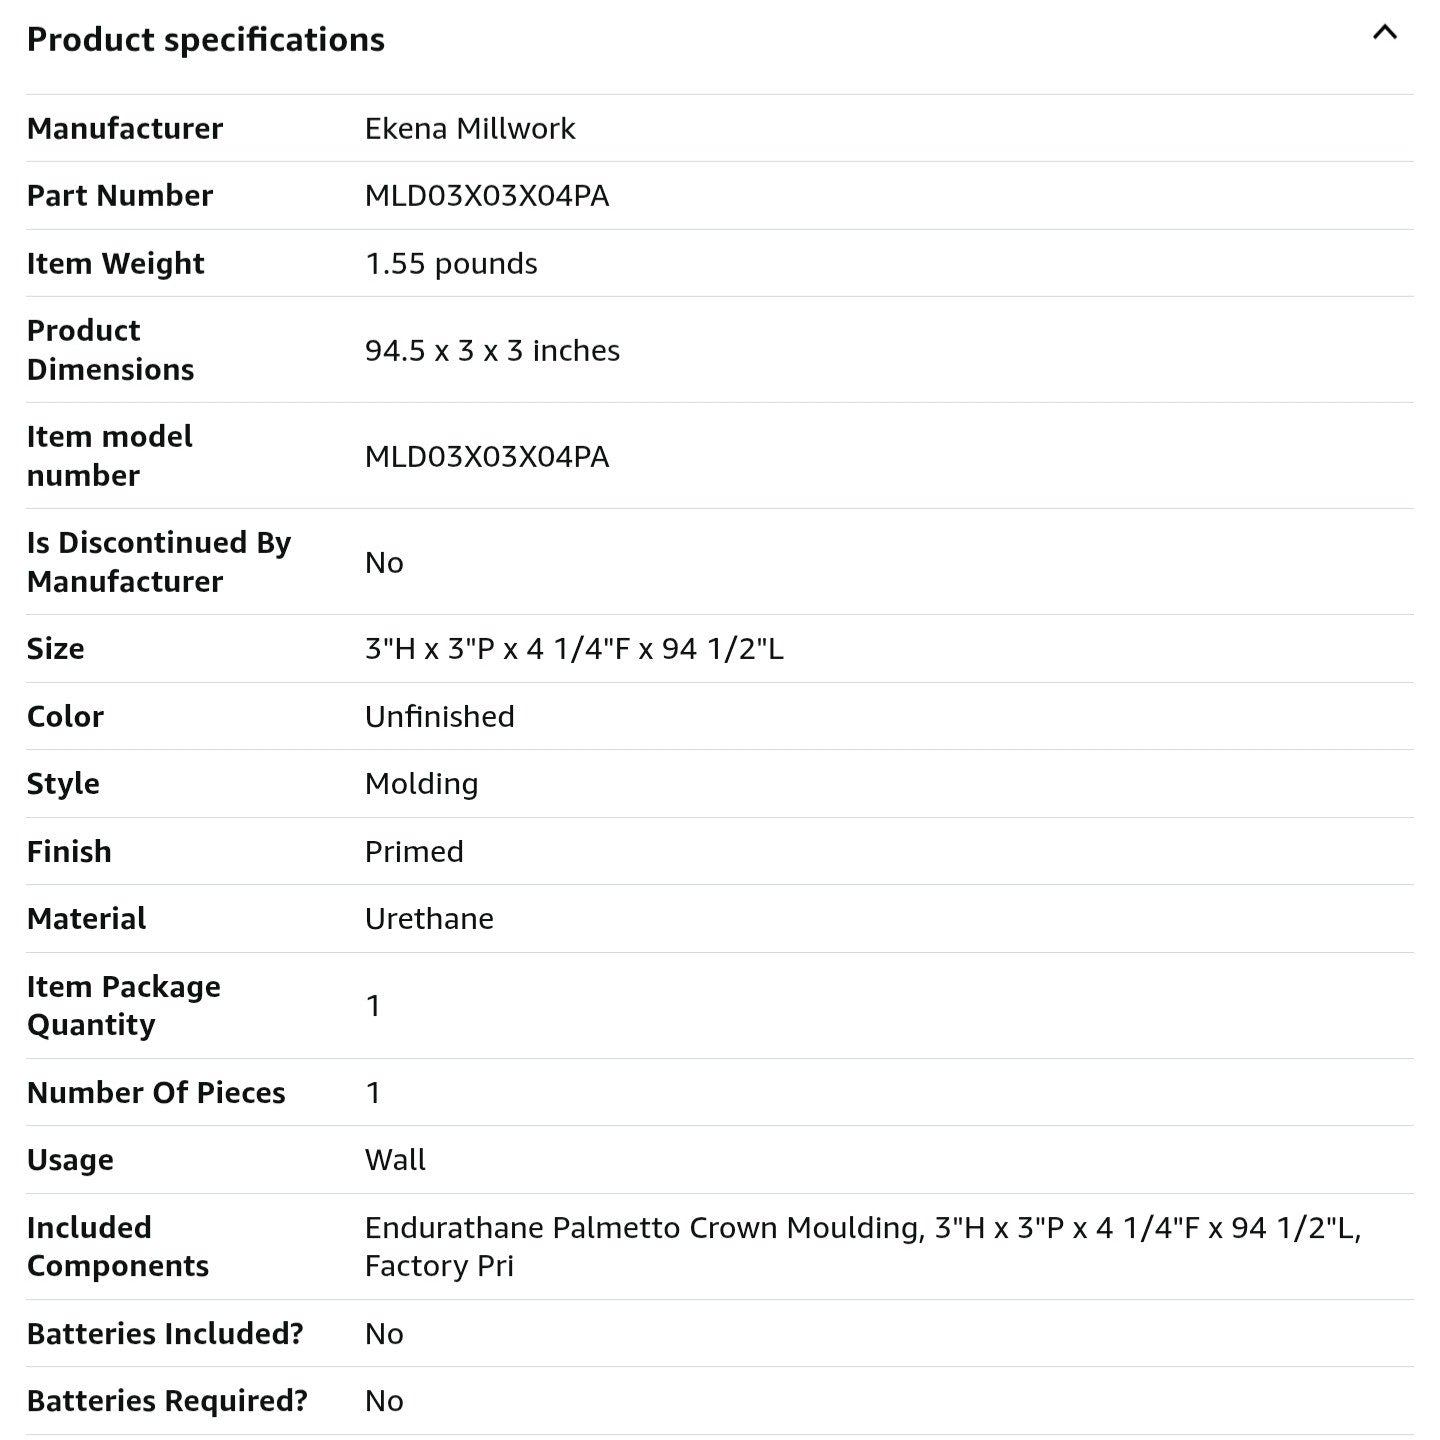Image resolution: width=1440 pixels, height=1440 pixels.
Task: Click the Batteries Included? label
Action: coord(165,1334)
